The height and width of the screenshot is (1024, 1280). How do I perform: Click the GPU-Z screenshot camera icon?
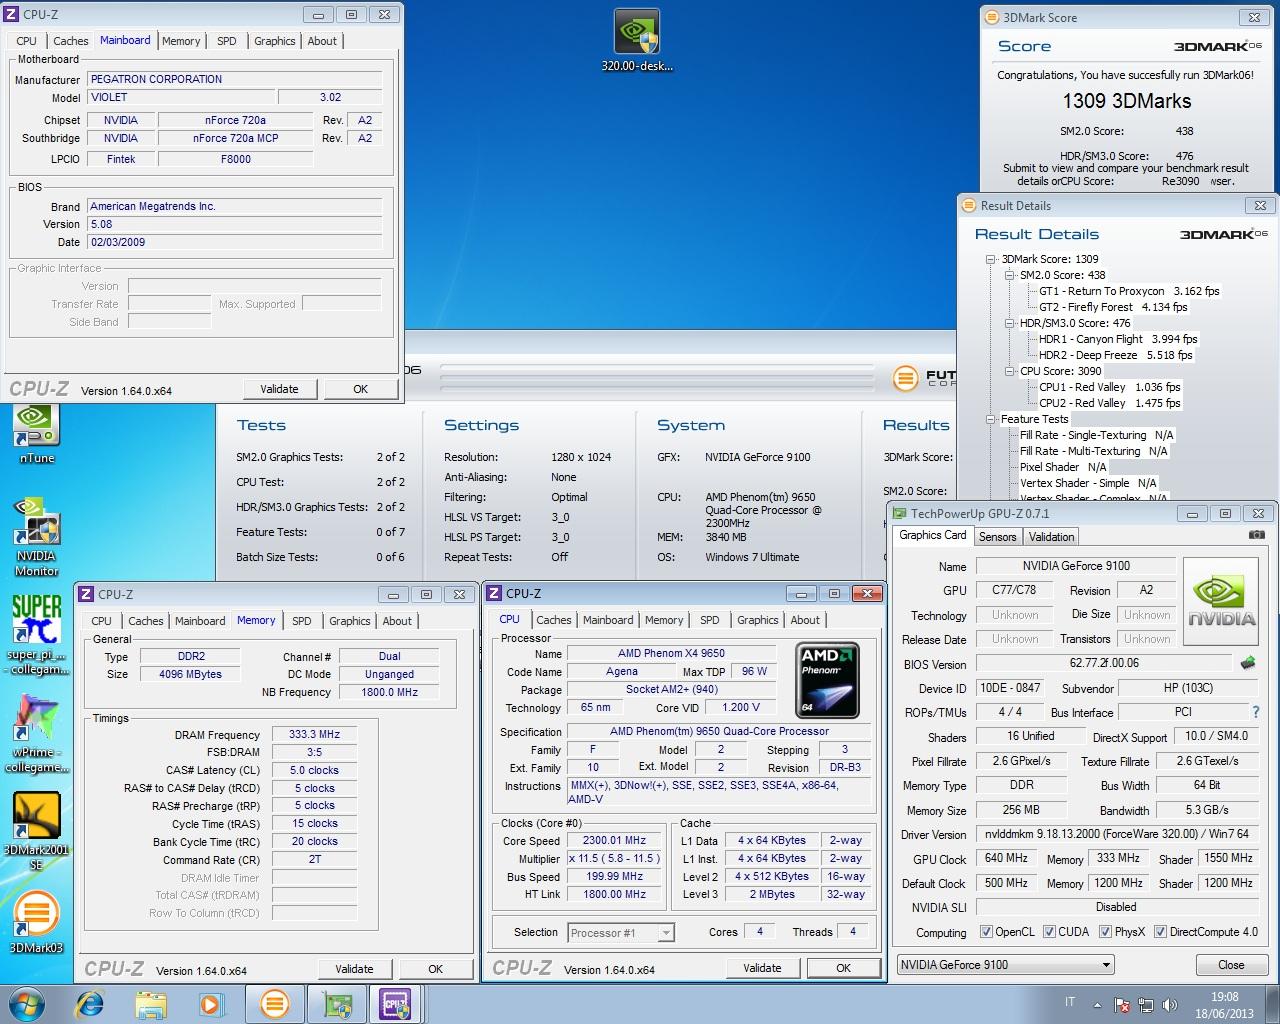click(1256, 535)
